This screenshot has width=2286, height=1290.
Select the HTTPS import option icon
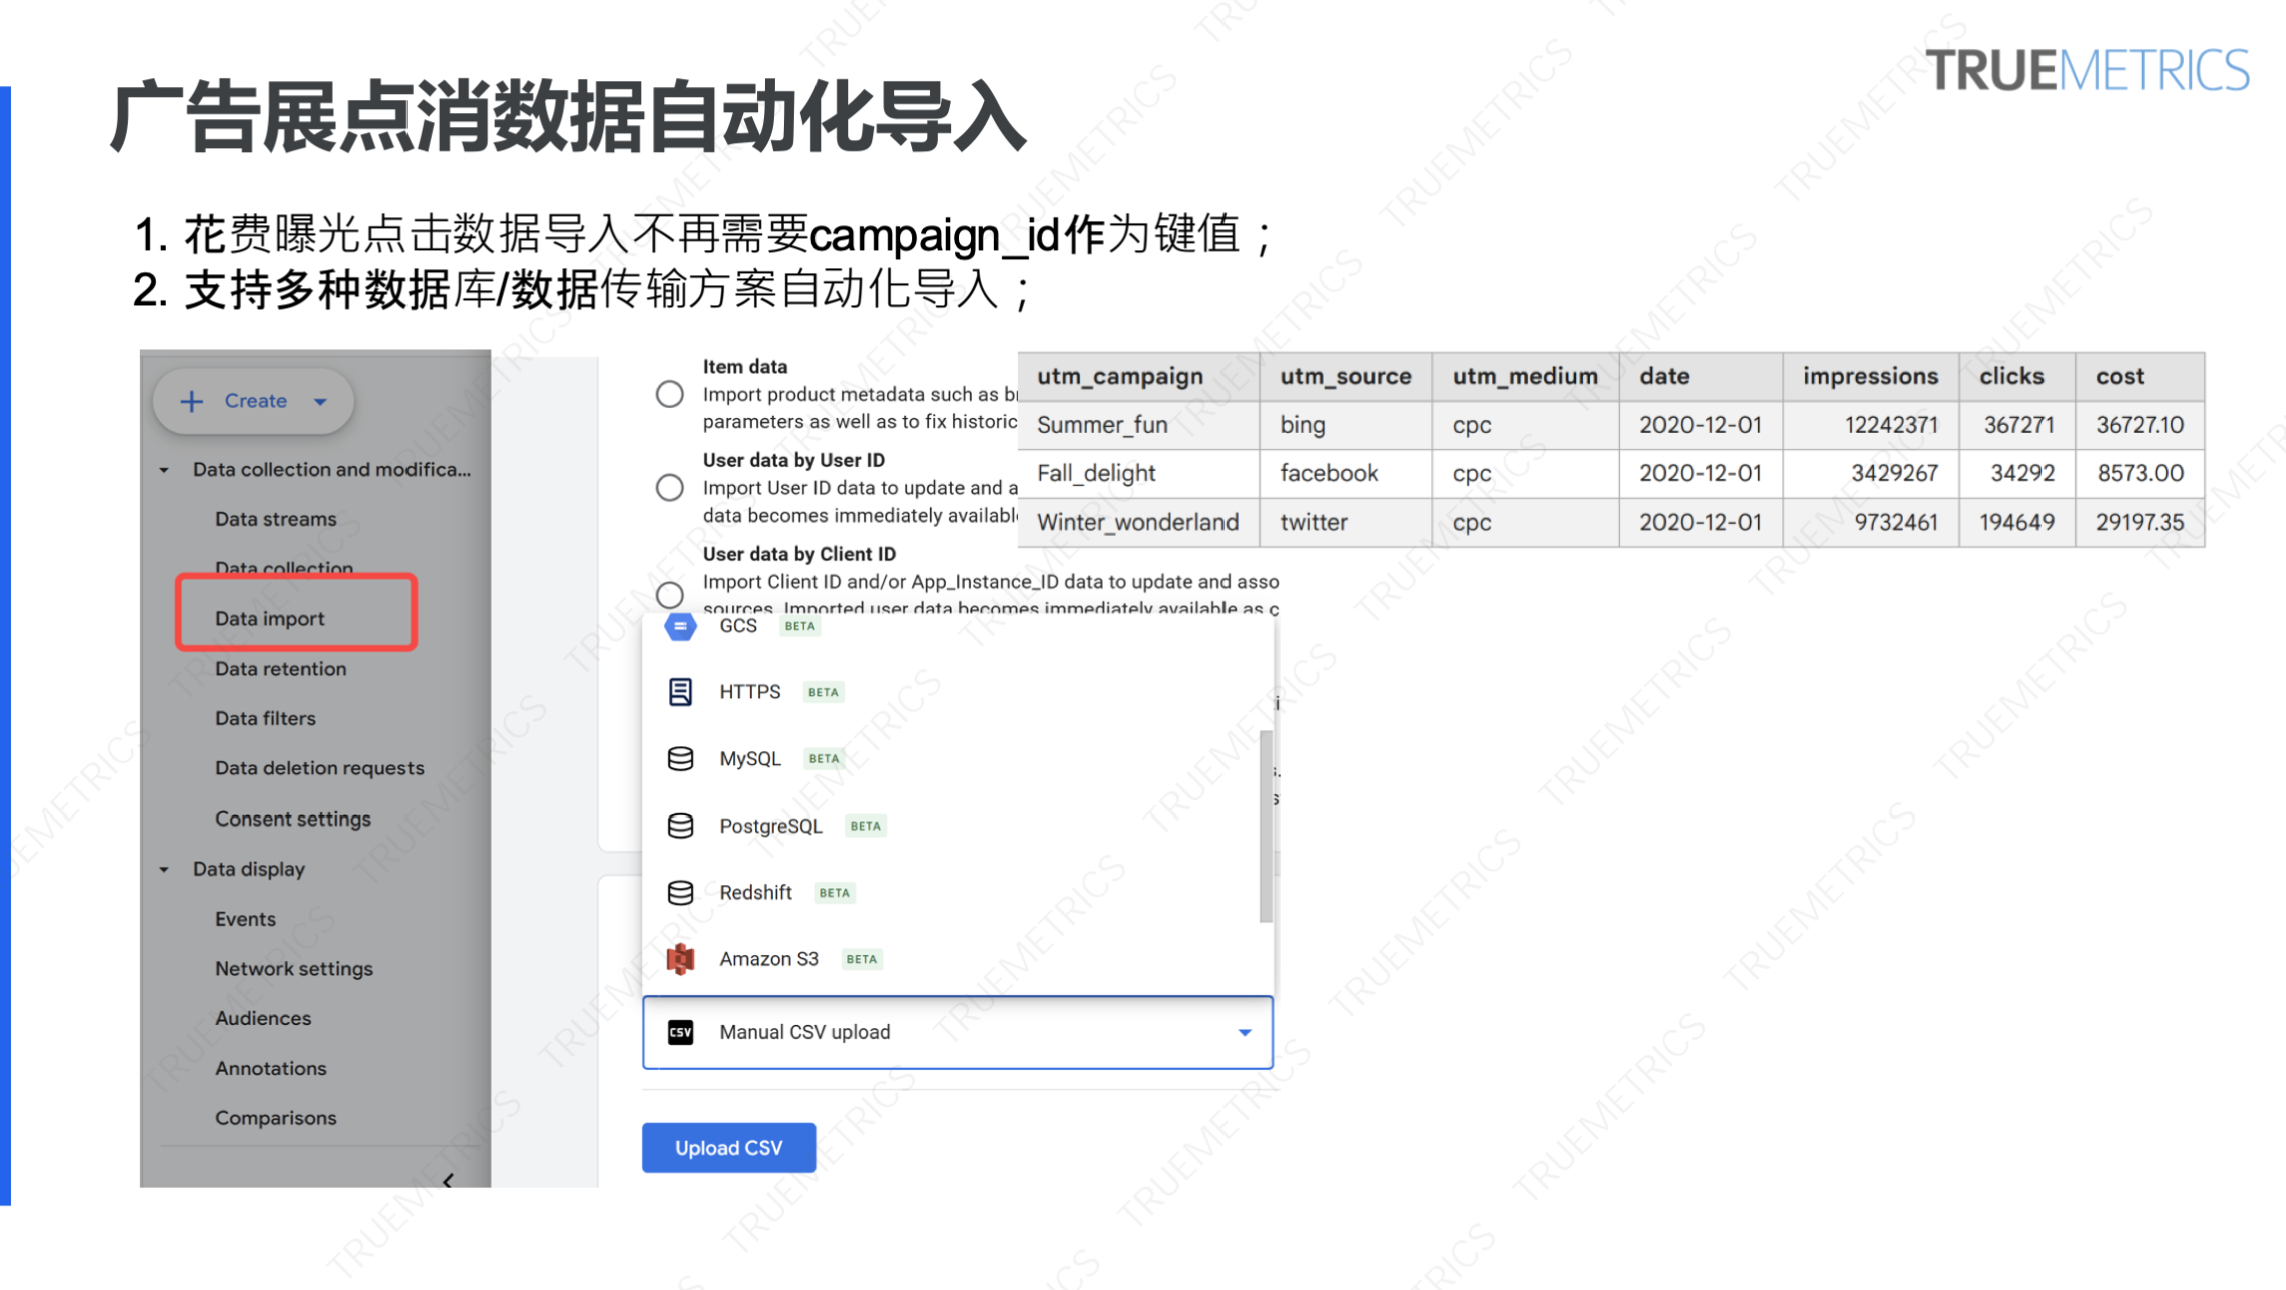point(680,691)
